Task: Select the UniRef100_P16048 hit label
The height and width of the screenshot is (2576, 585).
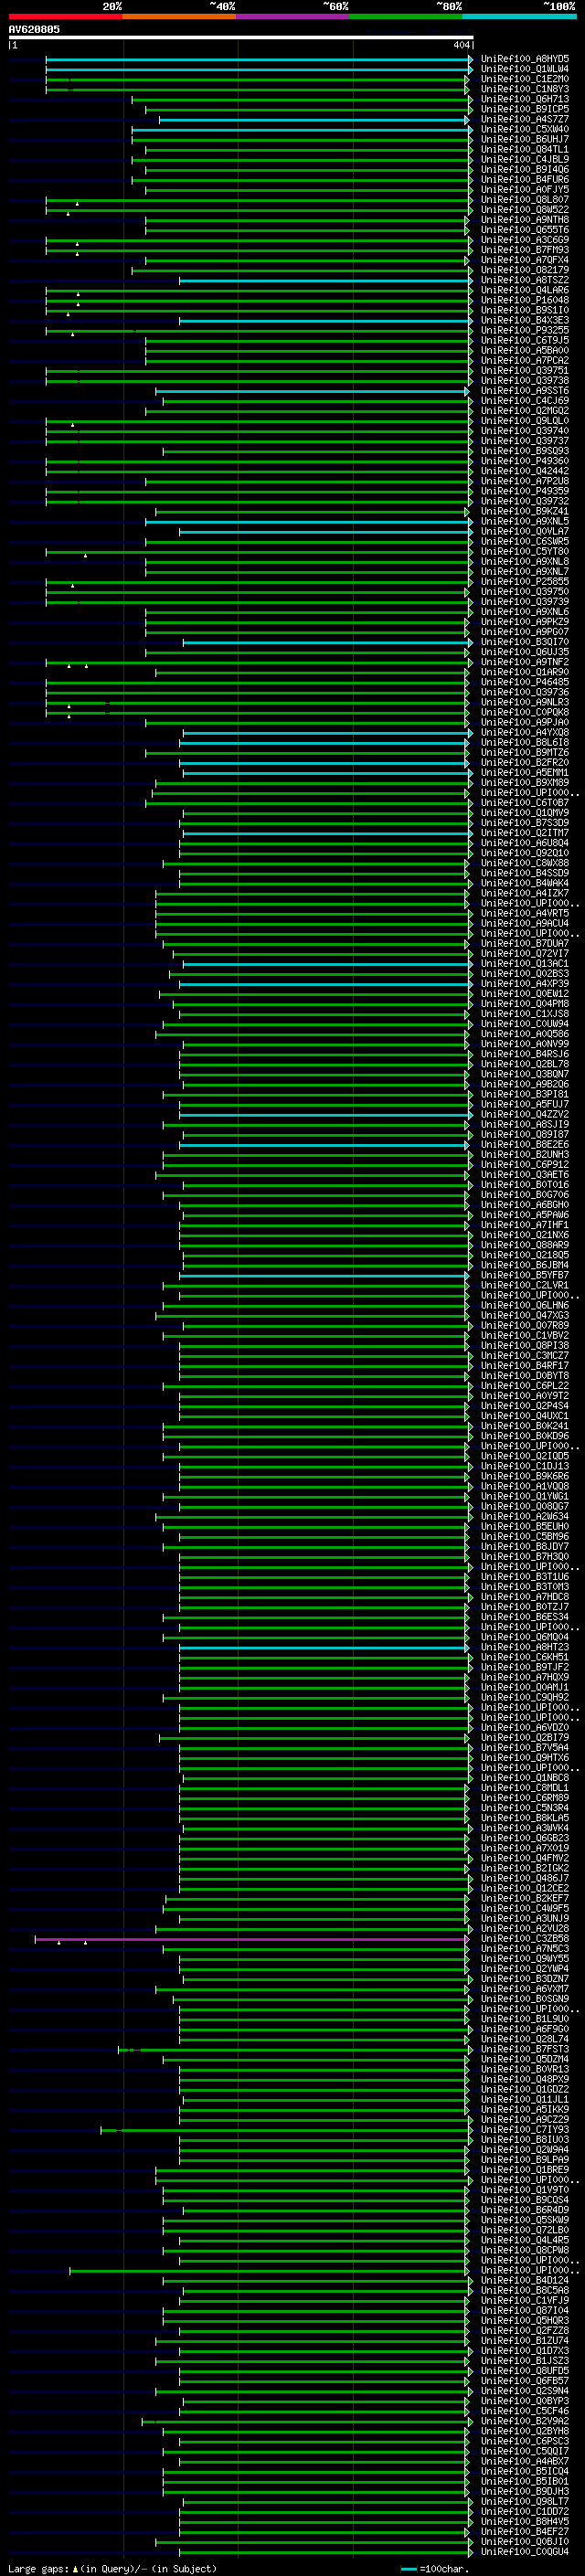Action: [x=524, y=300]
